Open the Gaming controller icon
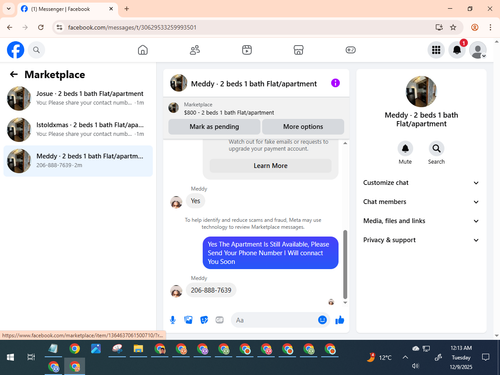The height and width of the screenshot is (375, 500). tap(350, 50)
